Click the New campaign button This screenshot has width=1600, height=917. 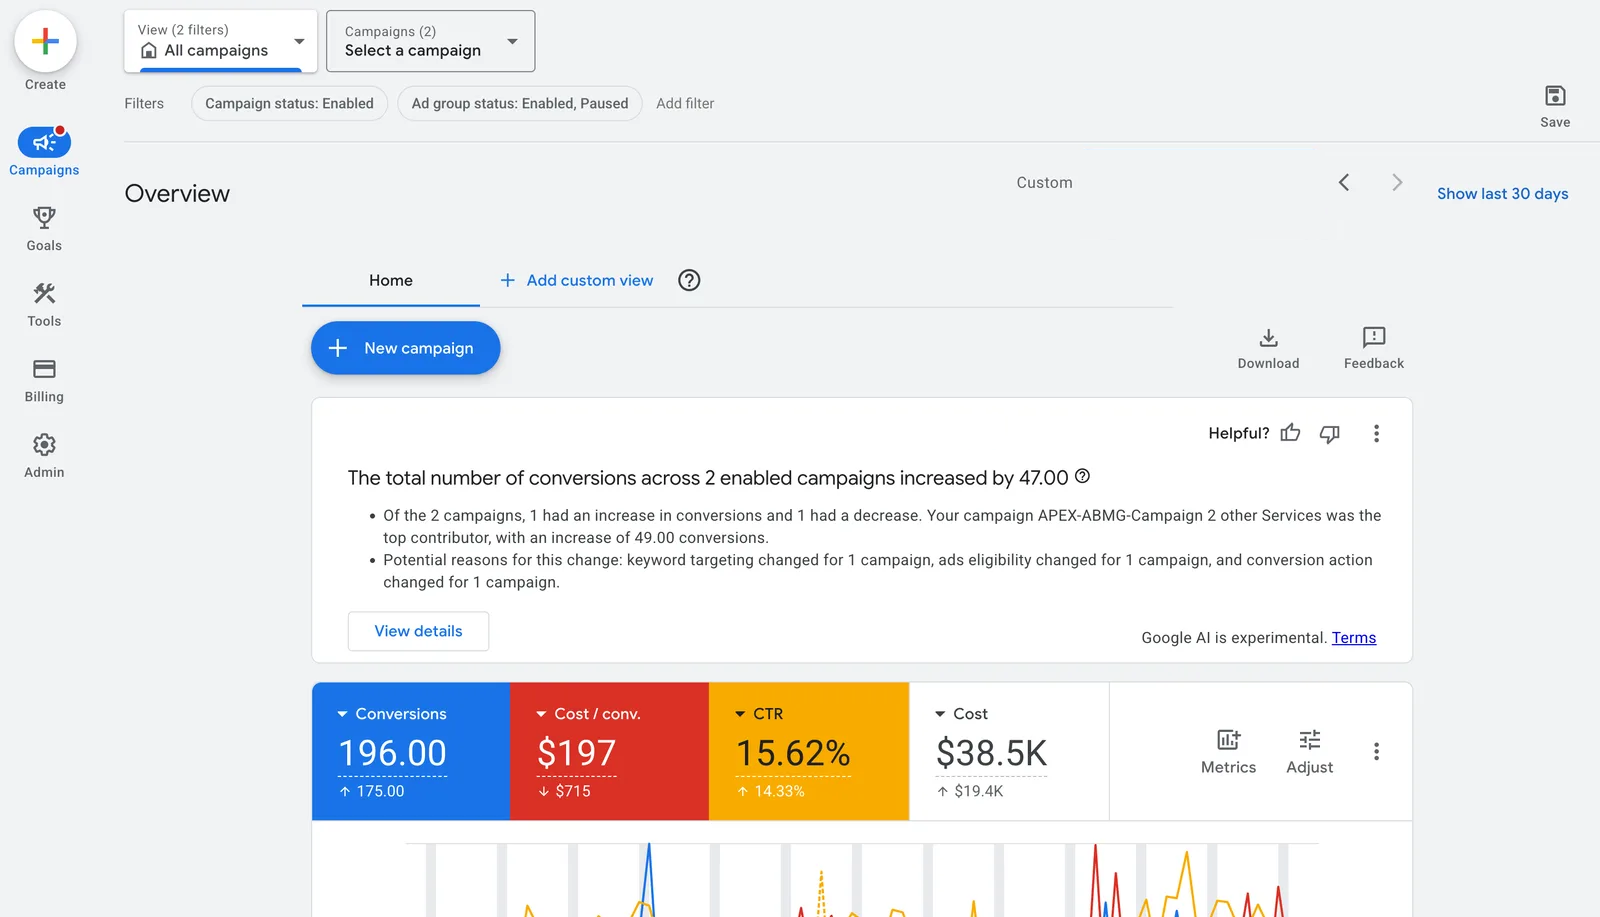pyautogui.click(x=405, y=348)
